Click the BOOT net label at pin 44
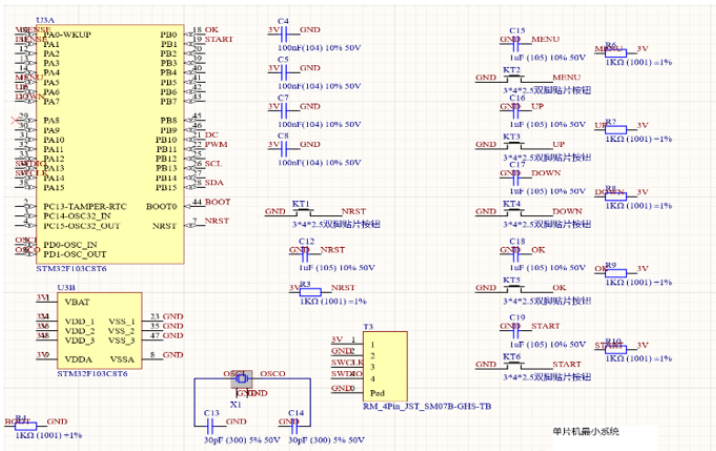The height and width of the screenshot is (451, 716). (x=217, y=202)
